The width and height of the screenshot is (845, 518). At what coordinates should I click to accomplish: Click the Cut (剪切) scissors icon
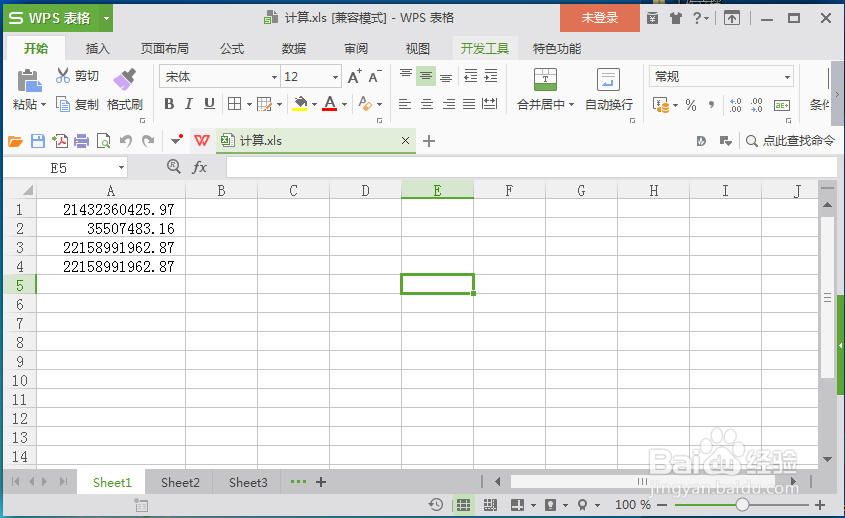(x=63, y=75)
